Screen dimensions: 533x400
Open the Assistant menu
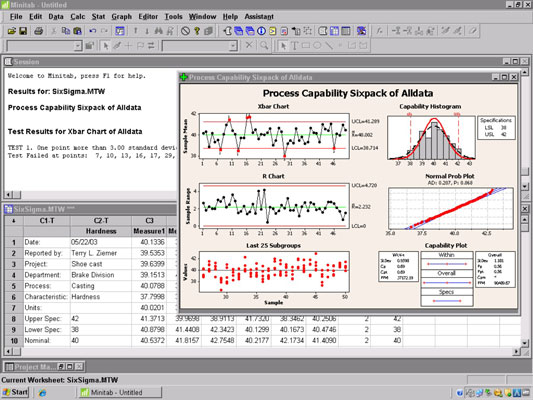tap(259, 17)
